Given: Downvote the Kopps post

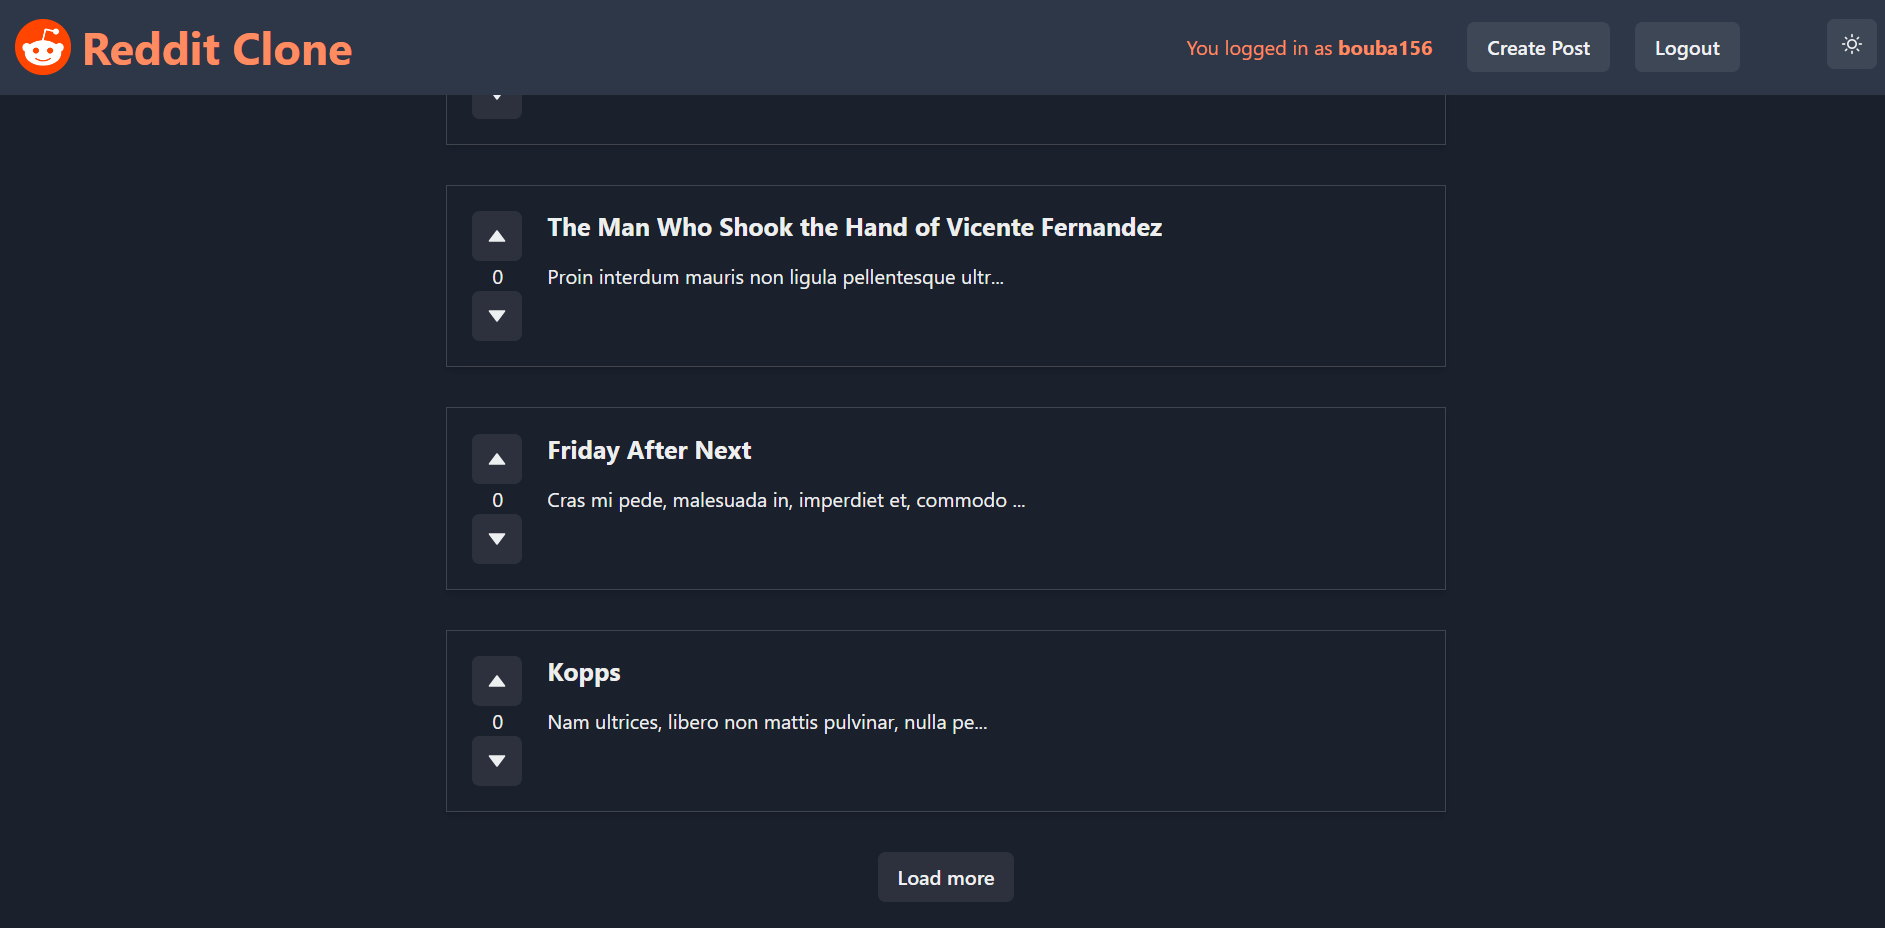Looking at the screenshot, I should 497,761.
